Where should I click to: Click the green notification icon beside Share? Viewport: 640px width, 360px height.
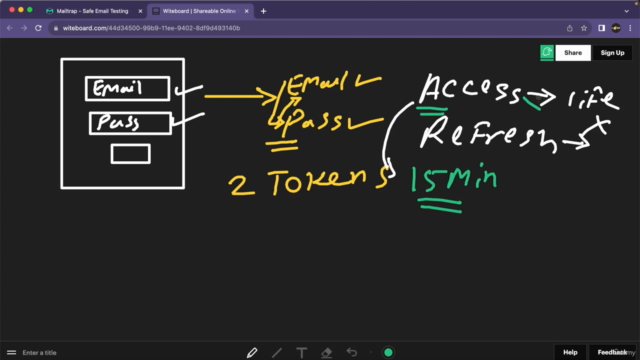tap(547, 53)
